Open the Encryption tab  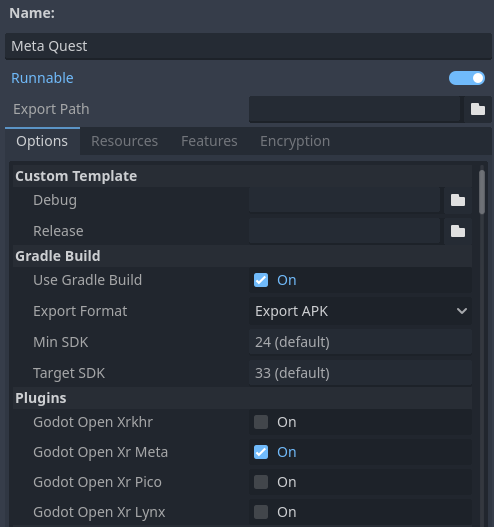coord(295,141)
